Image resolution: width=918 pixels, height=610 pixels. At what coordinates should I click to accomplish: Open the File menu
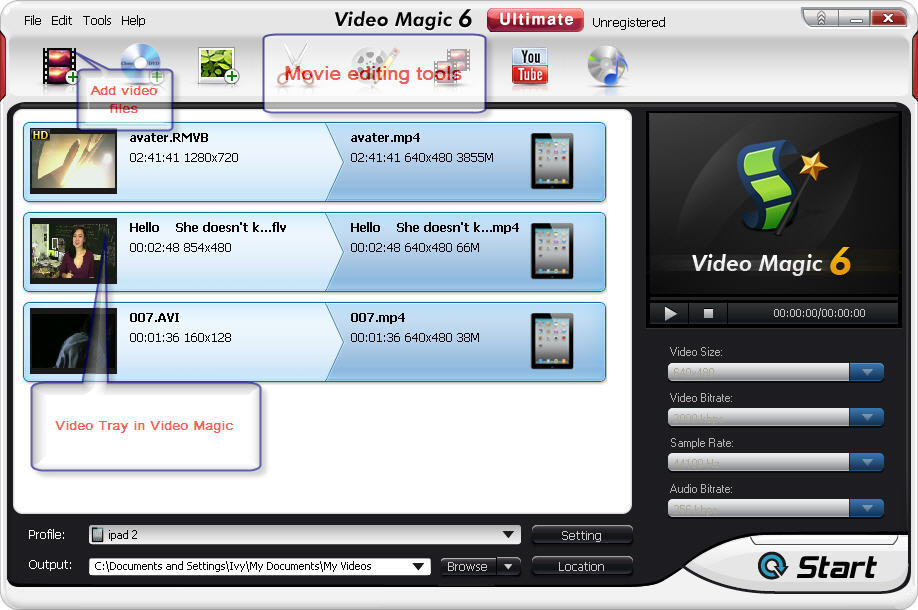(x=33, y=20)
